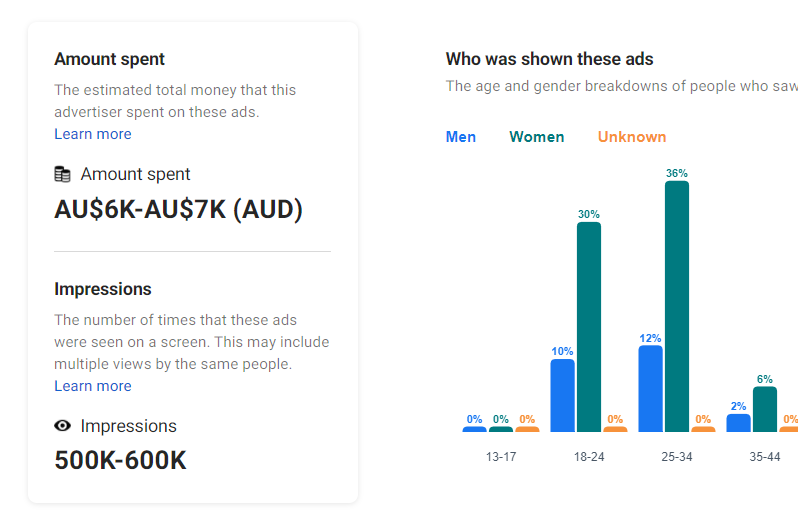The height and width of the screenshot is (532, 798).
Task: Click the 500K-600K impressions value
Action: [x=121, y=460]
